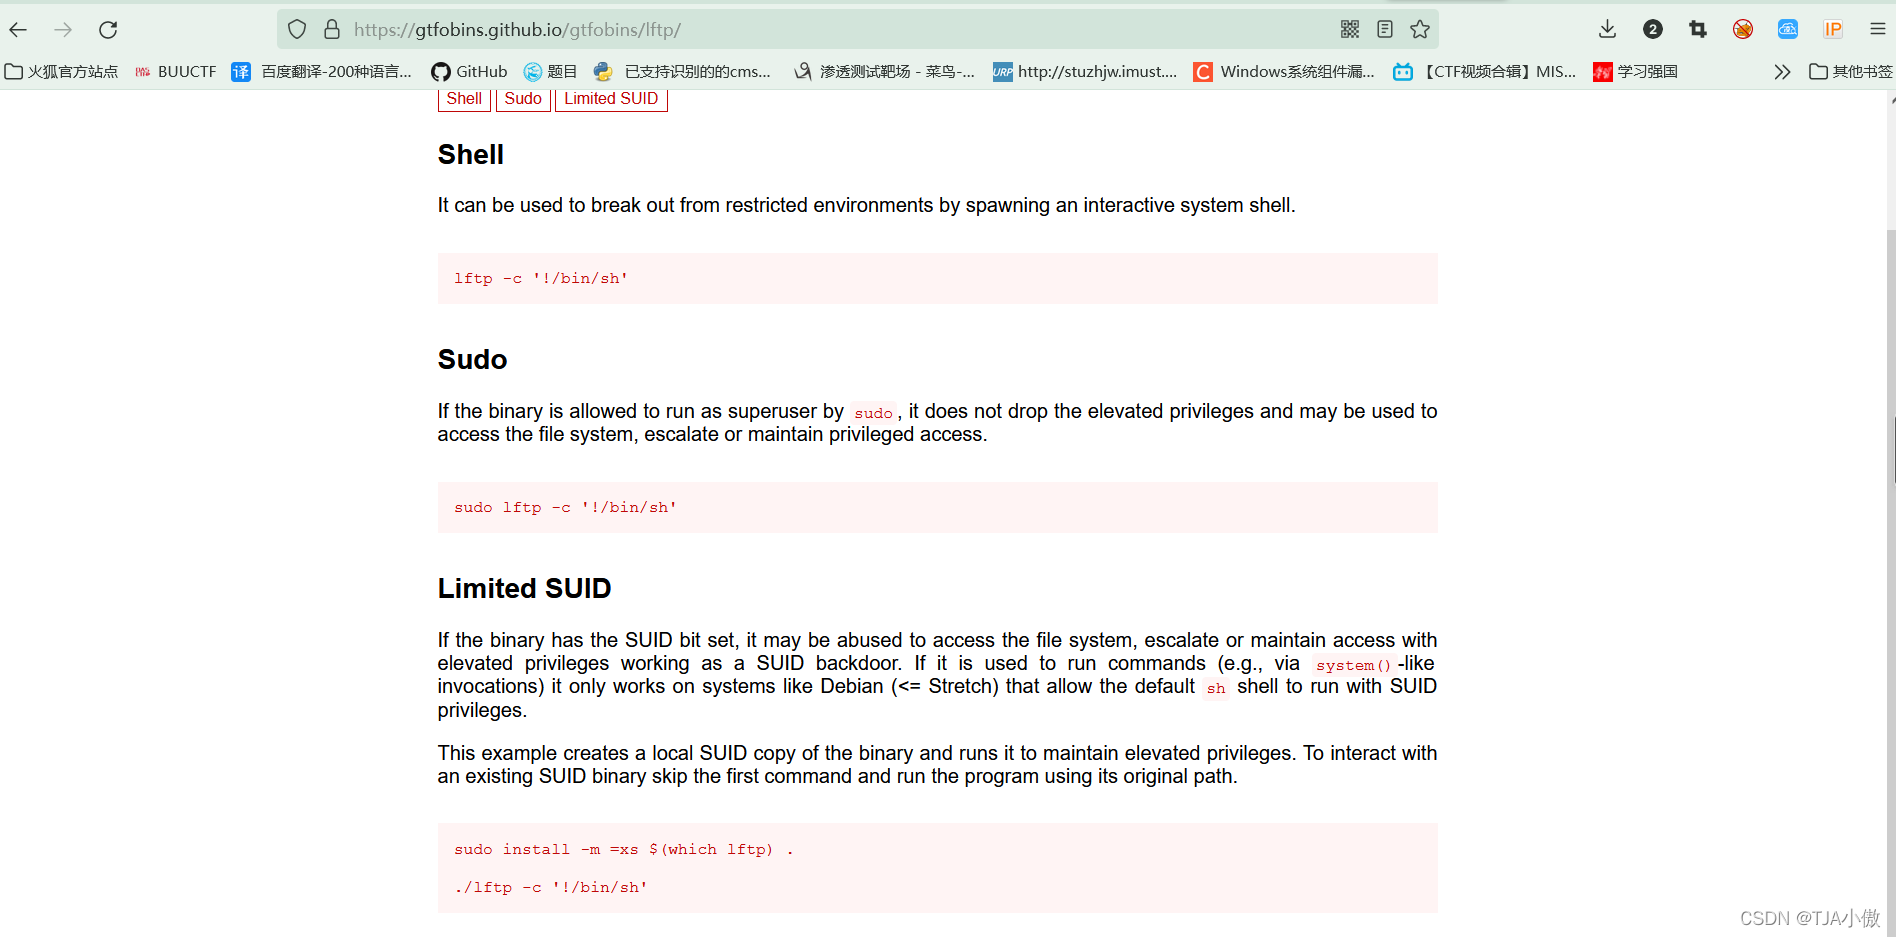Image resolution: width=1896 pixels, height=937 pixels.
Task: Open the BUUCTF bookmark
Action: click(x=176, y=72)
